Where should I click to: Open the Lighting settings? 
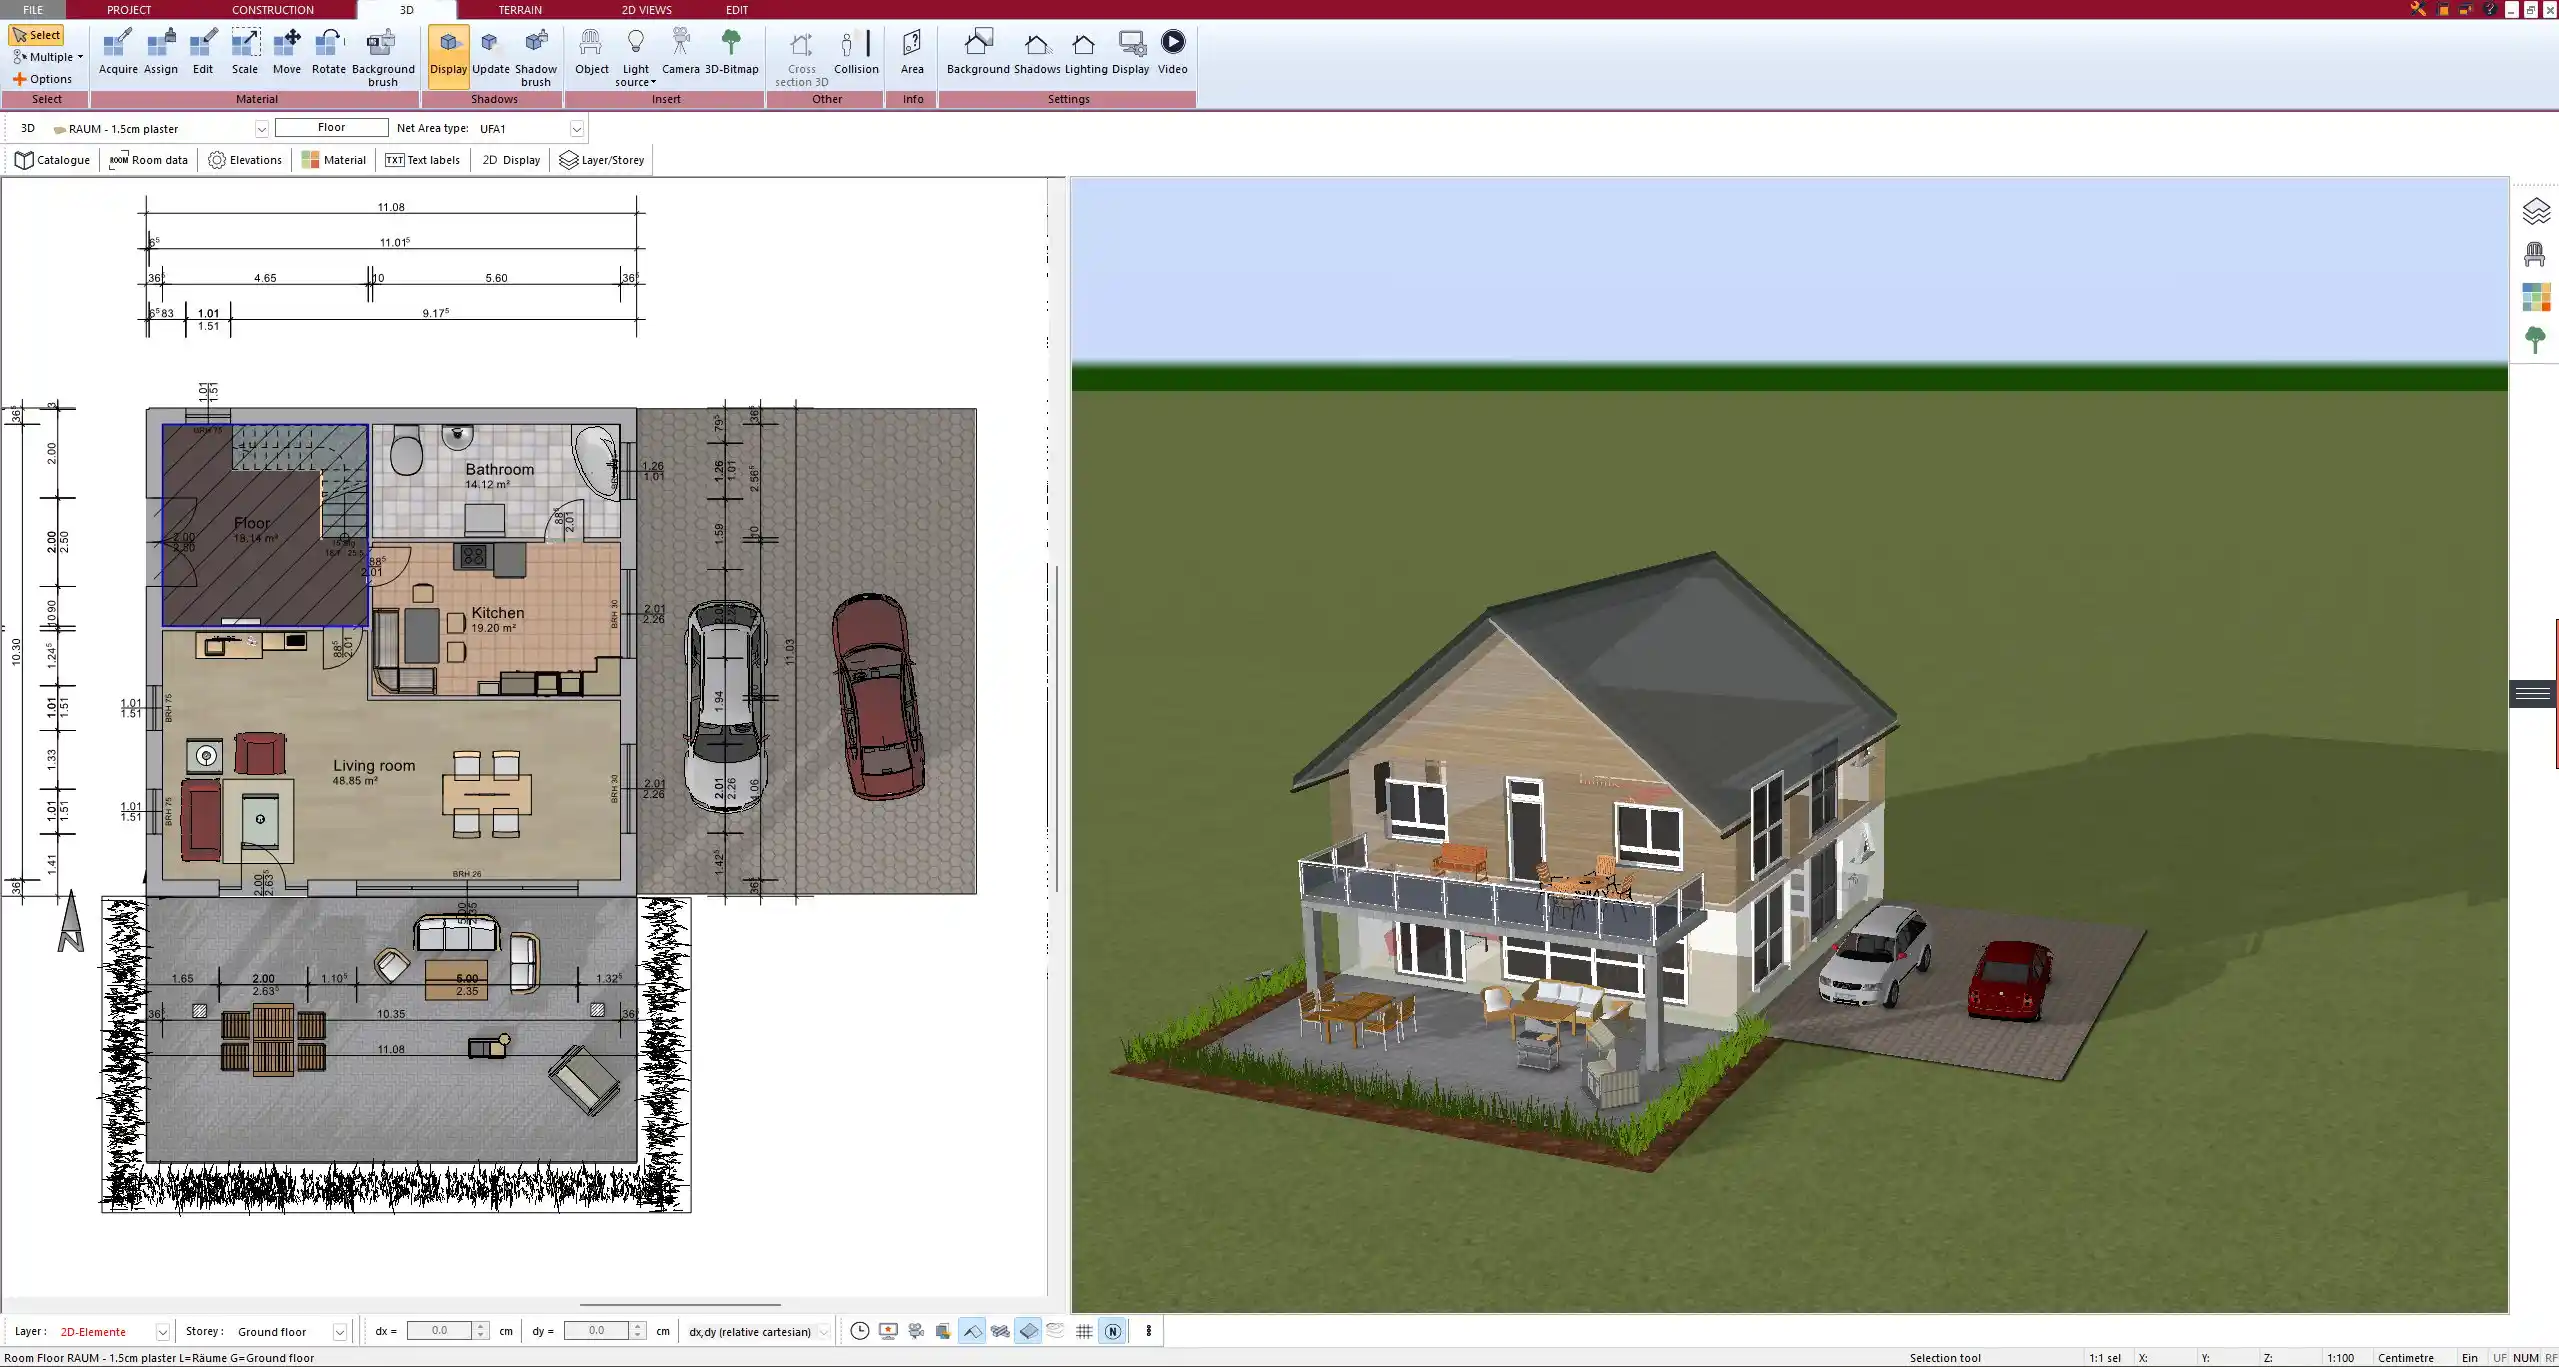pos(1082,50)
